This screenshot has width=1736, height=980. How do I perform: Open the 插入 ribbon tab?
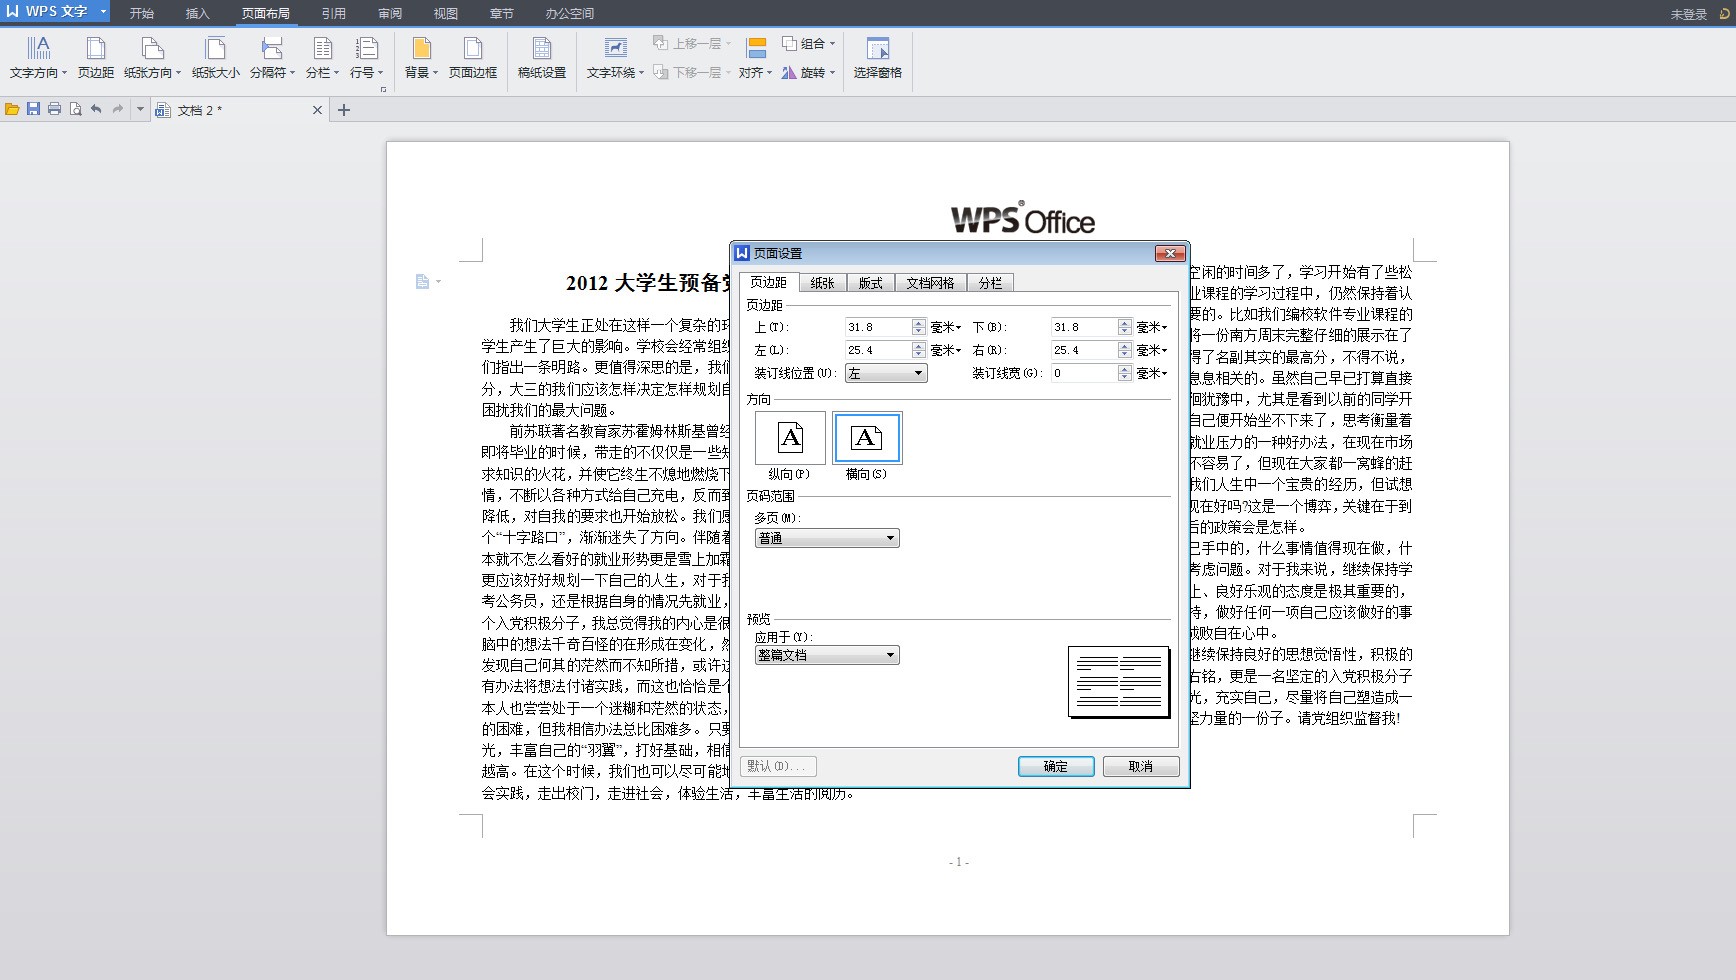coord(195,13)
